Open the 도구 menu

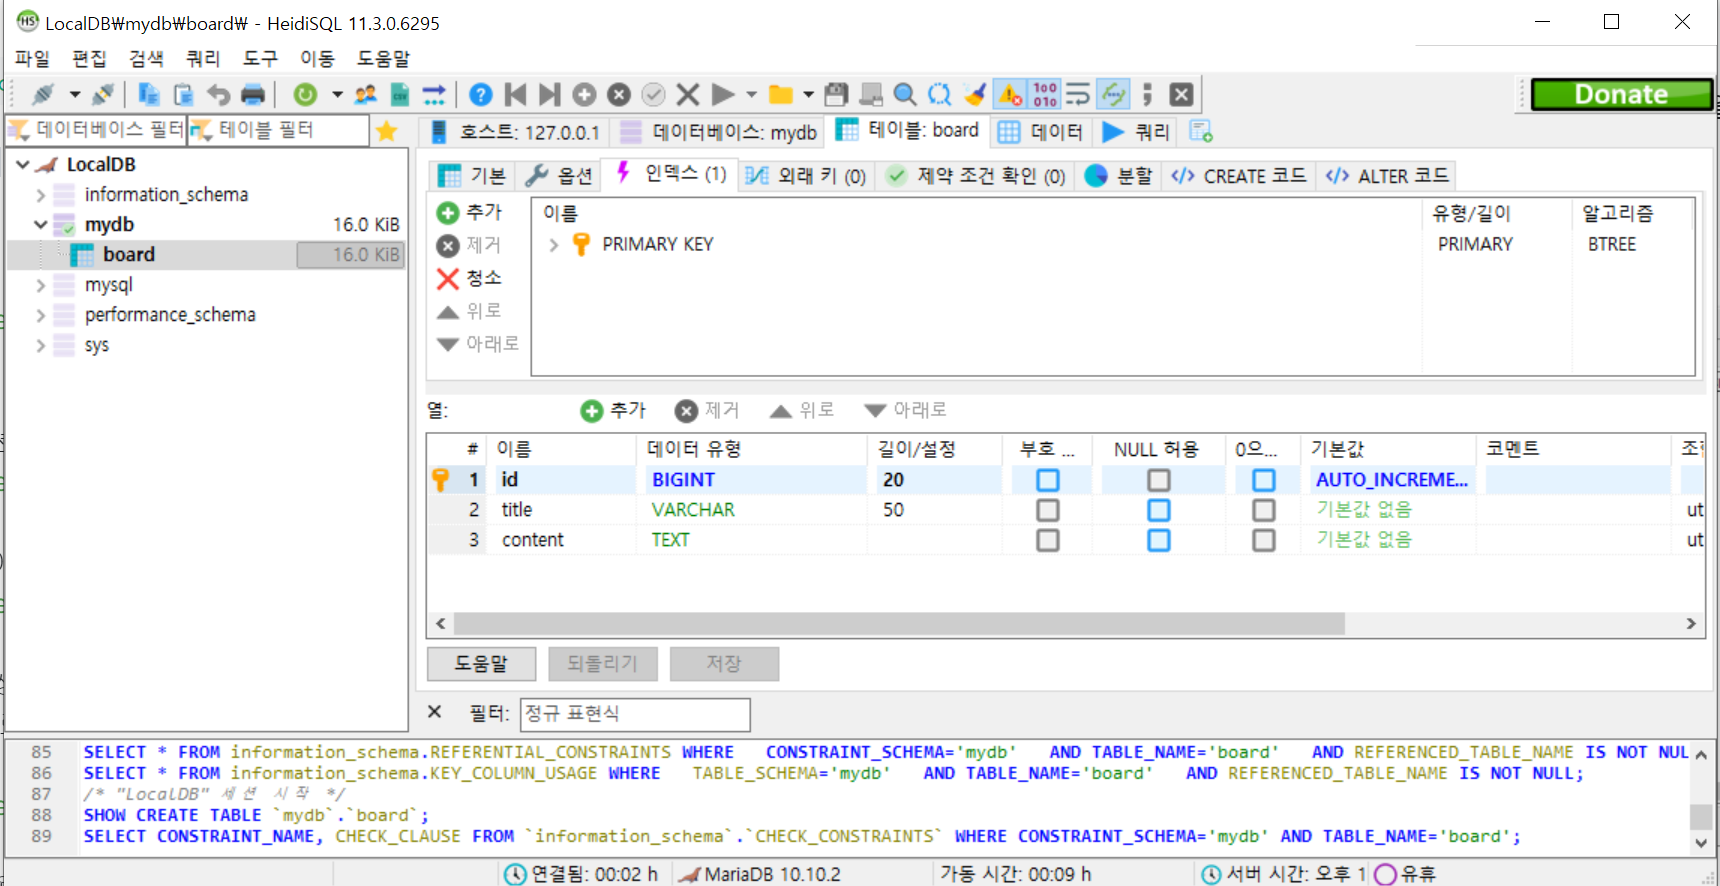[x=260, y=59]
